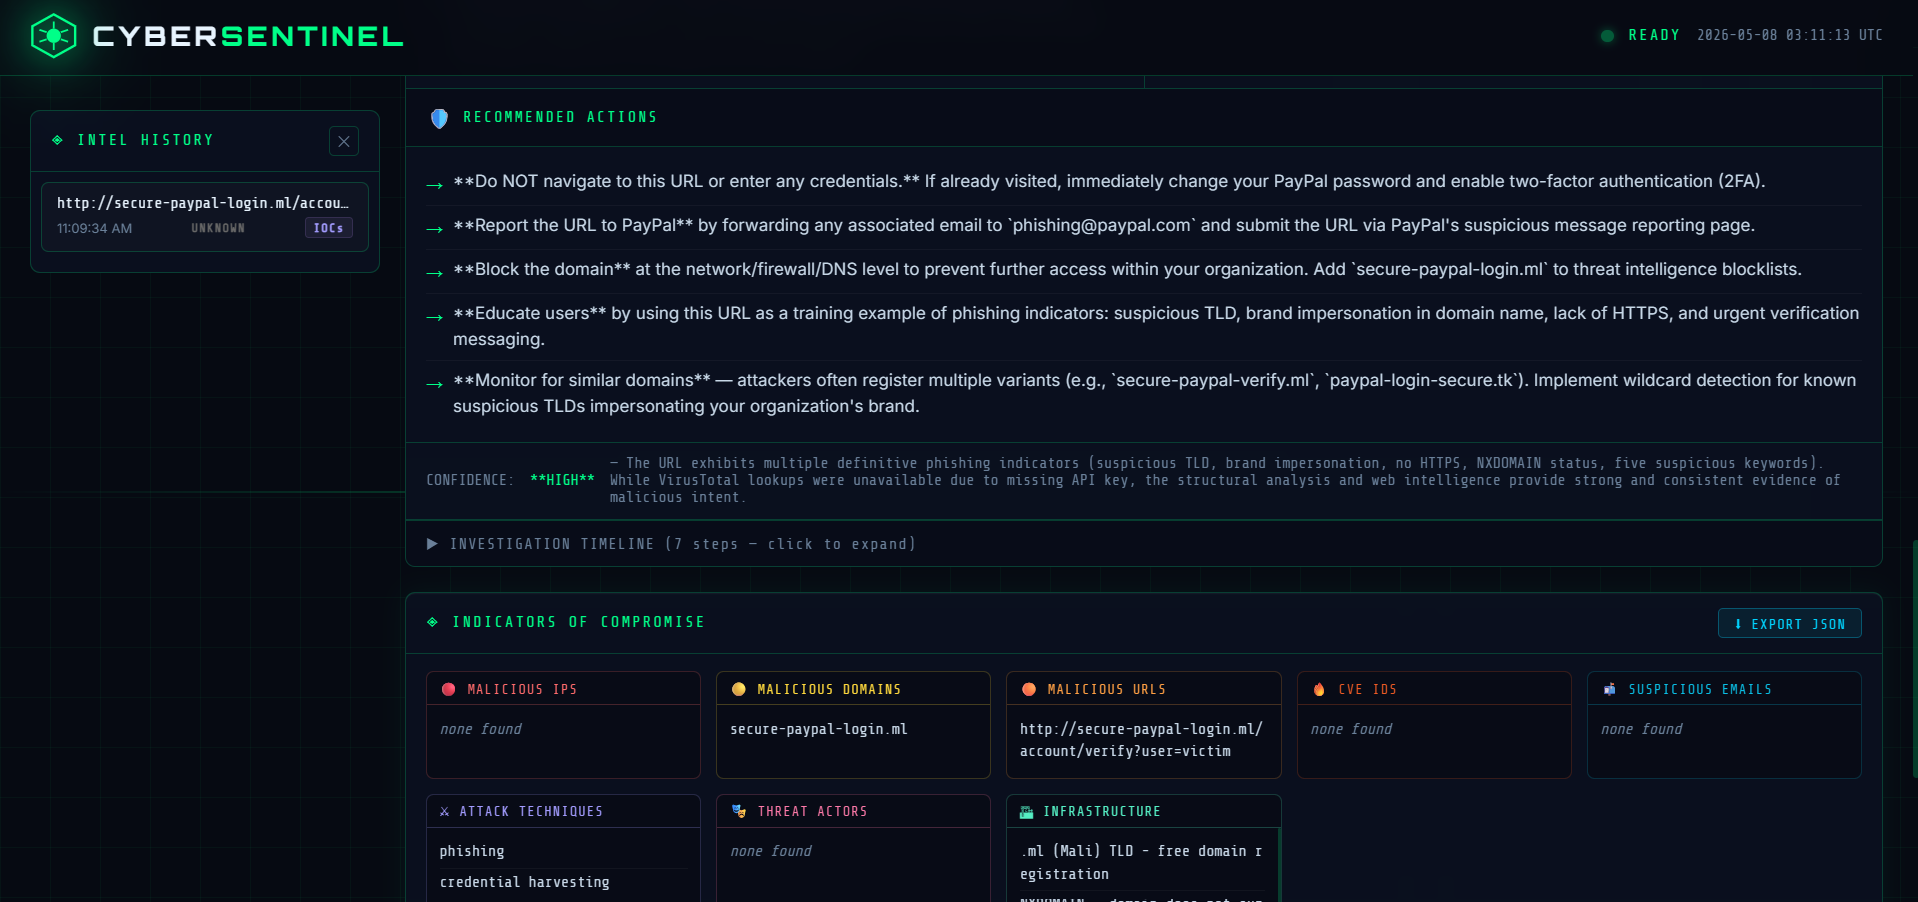Image resolution: width=1918 pixels, height=902 pixels.
Task: Click 'none found' under CVE IDs
Action: click(1351, 729)
